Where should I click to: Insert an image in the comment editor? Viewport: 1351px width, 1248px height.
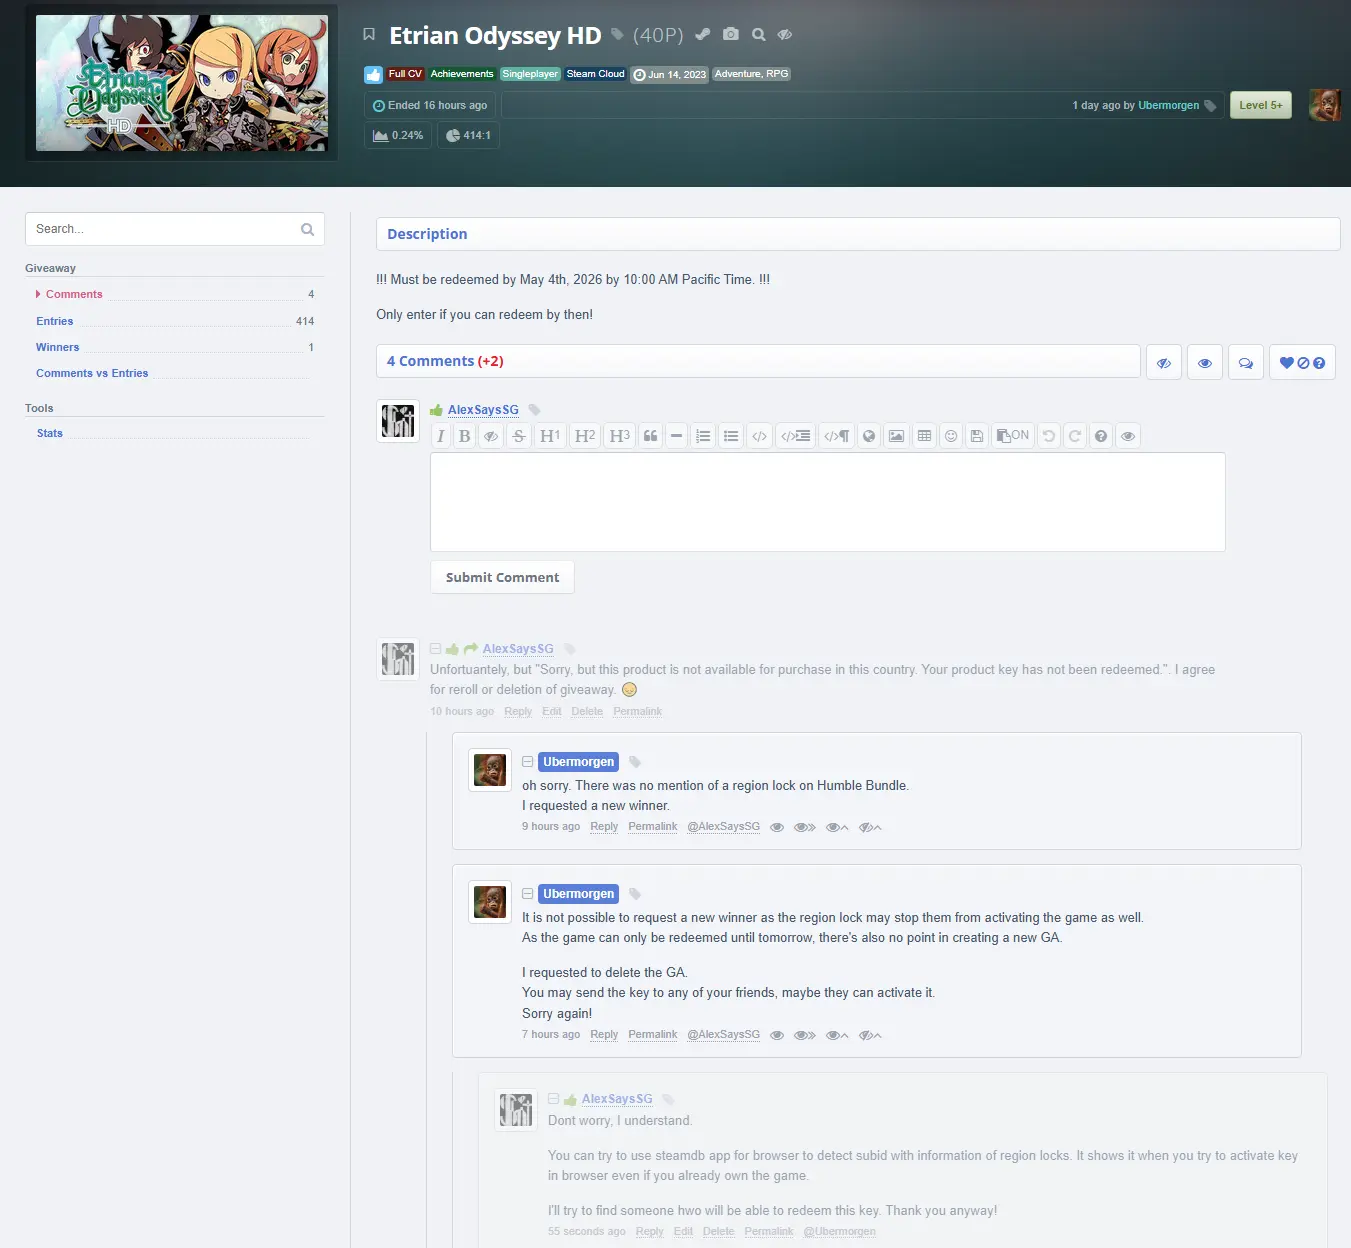[897, 436]
